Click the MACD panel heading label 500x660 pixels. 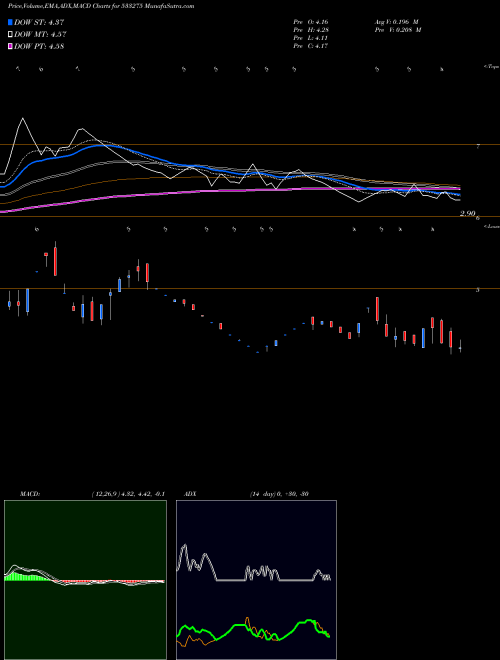[x=29, y=494]
